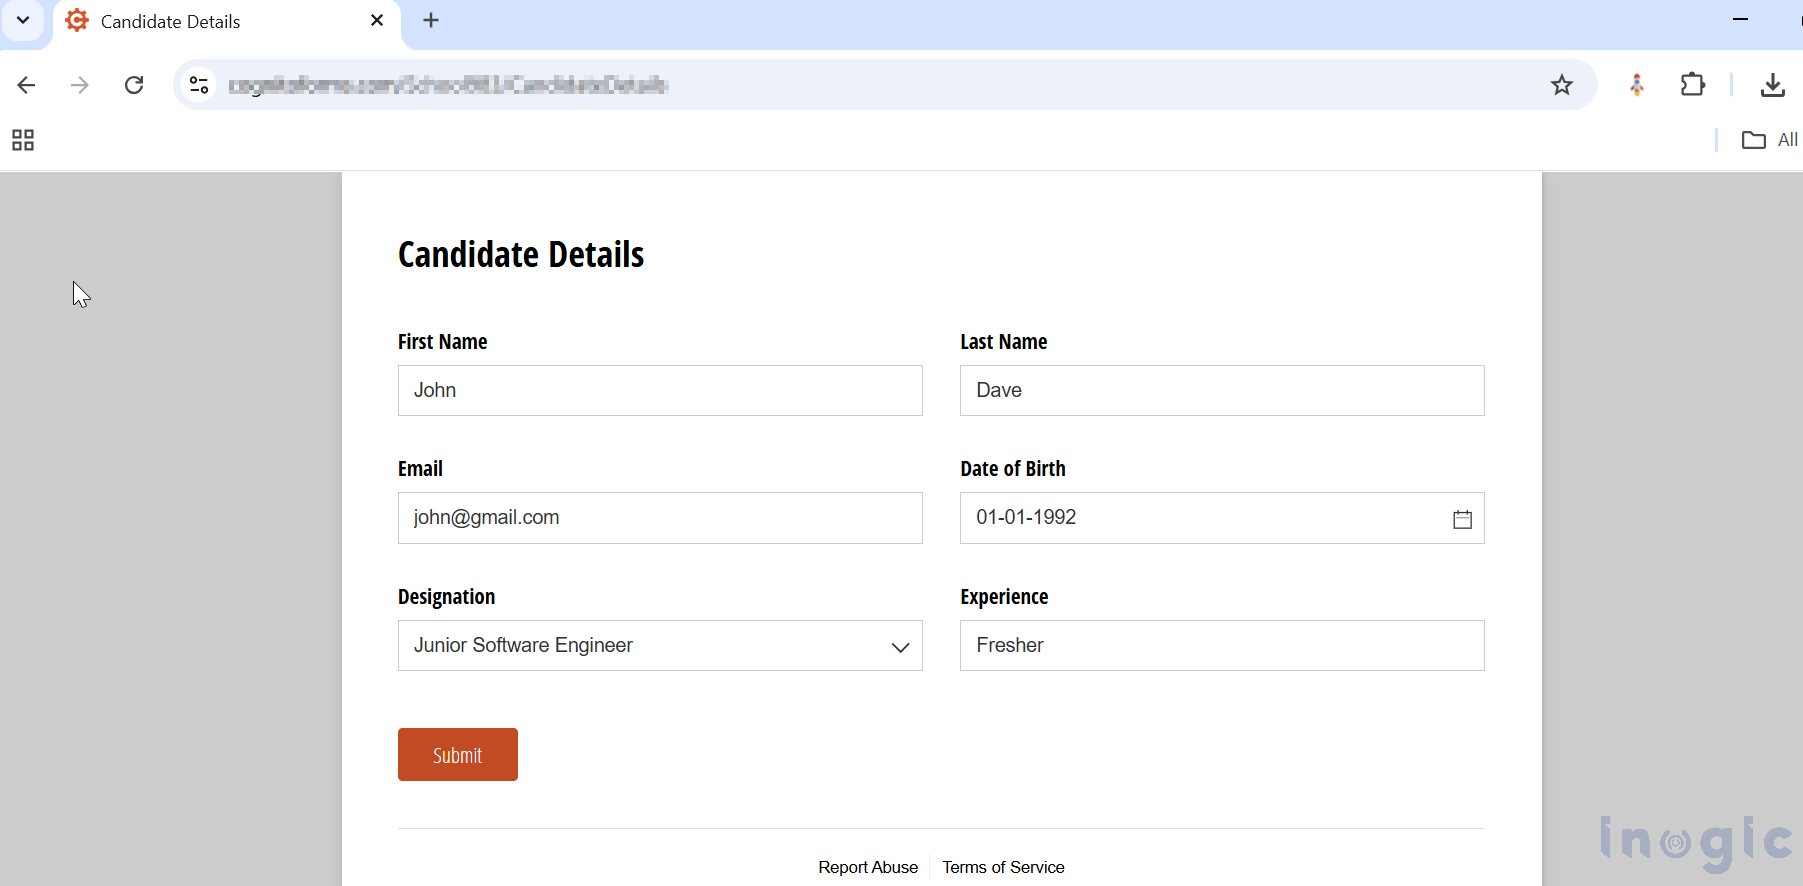Screen dimensions: 1803x886
Task: Click the Designation label
Action: [446, 597]
